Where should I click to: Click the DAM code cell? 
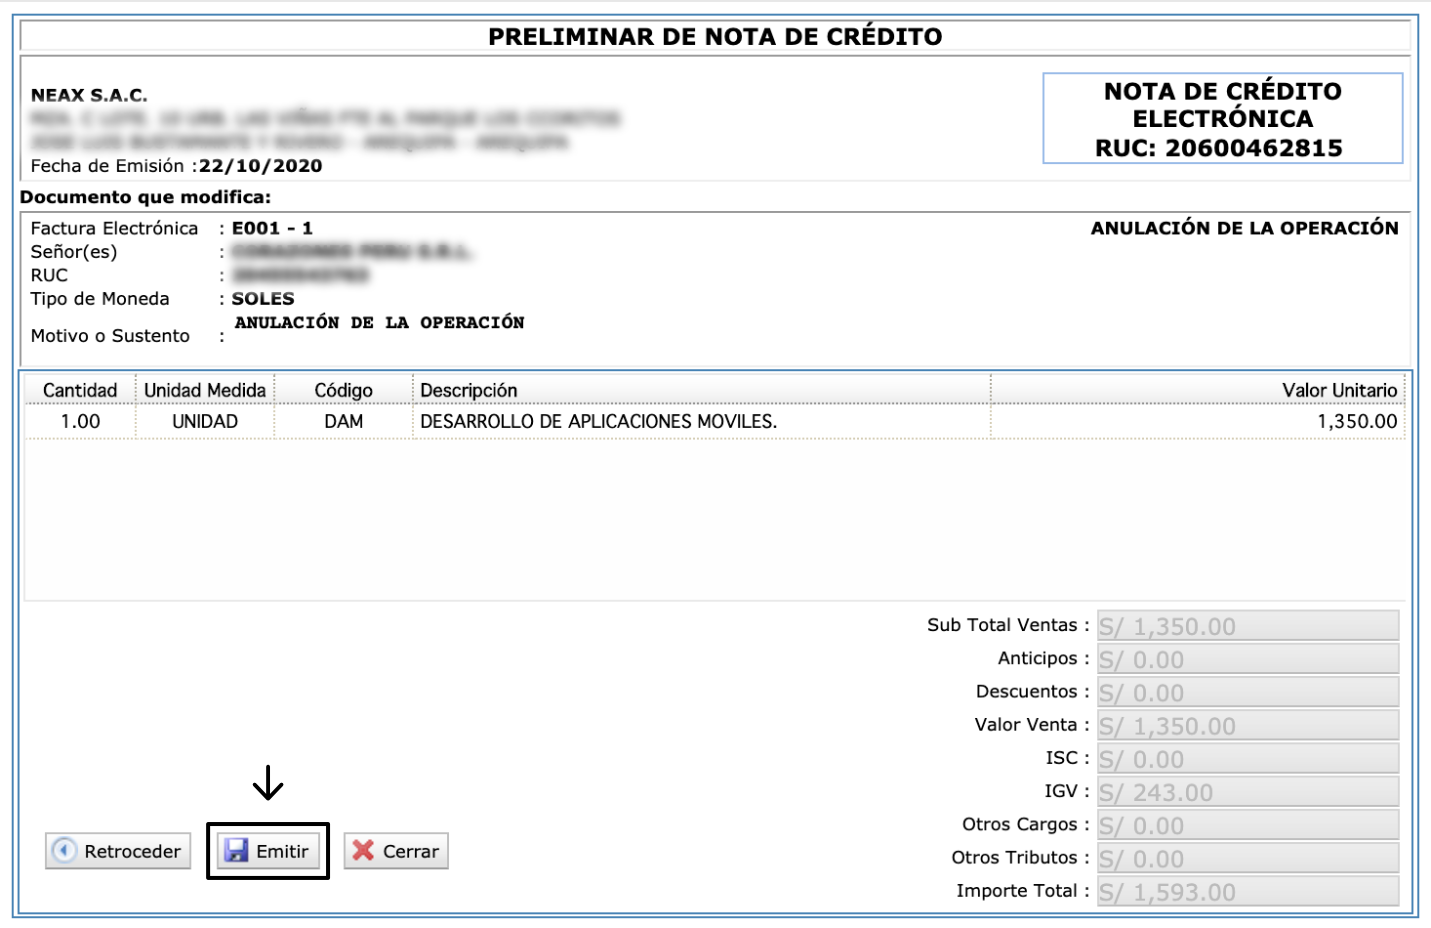click(343, 421)
